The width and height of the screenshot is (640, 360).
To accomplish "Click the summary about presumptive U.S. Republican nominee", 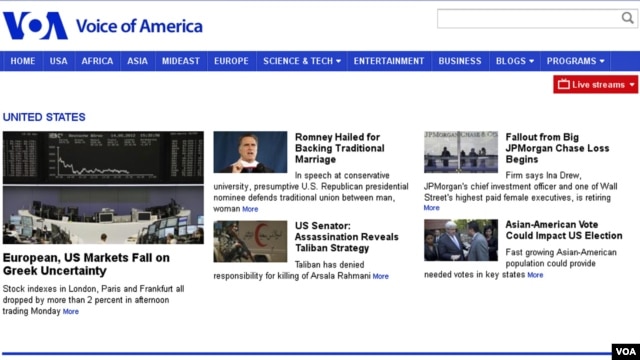I will [x=311, y=192].
